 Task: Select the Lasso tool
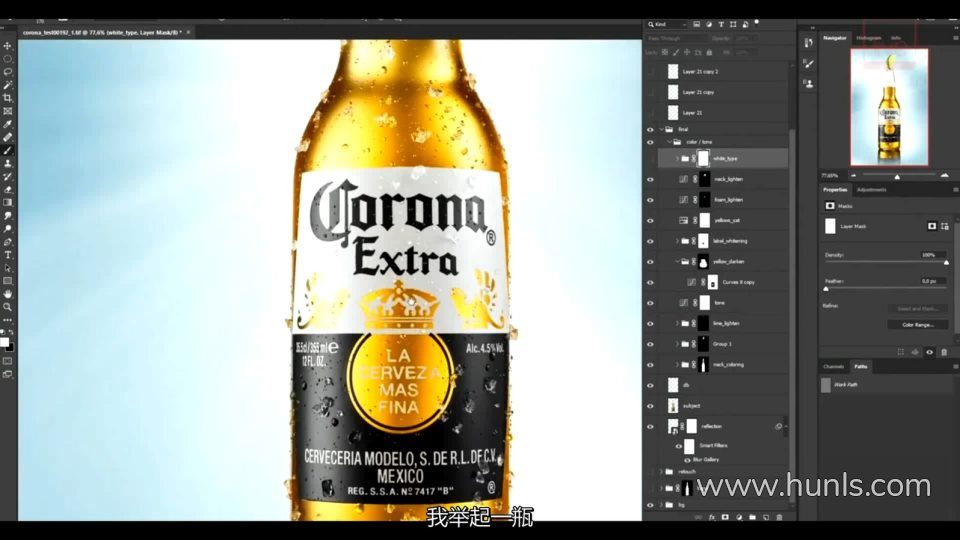(7, 72)
